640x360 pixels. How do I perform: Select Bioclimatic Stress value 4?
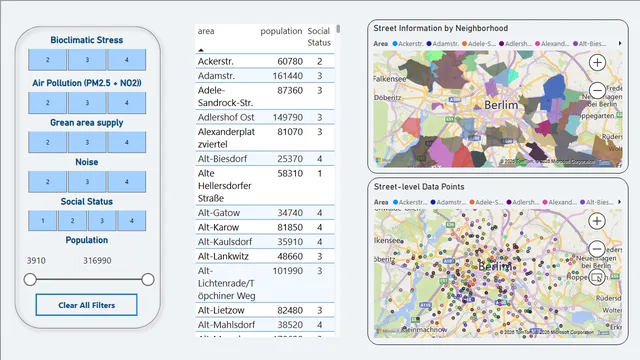(127, 60)
